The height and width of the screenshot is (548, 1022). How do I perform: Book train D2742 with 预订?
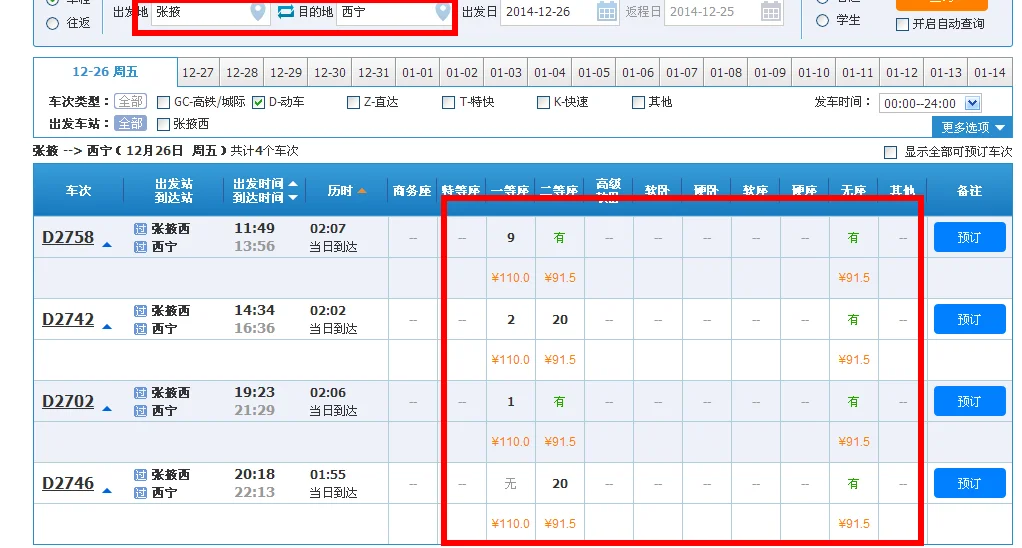tap(969, 319)
